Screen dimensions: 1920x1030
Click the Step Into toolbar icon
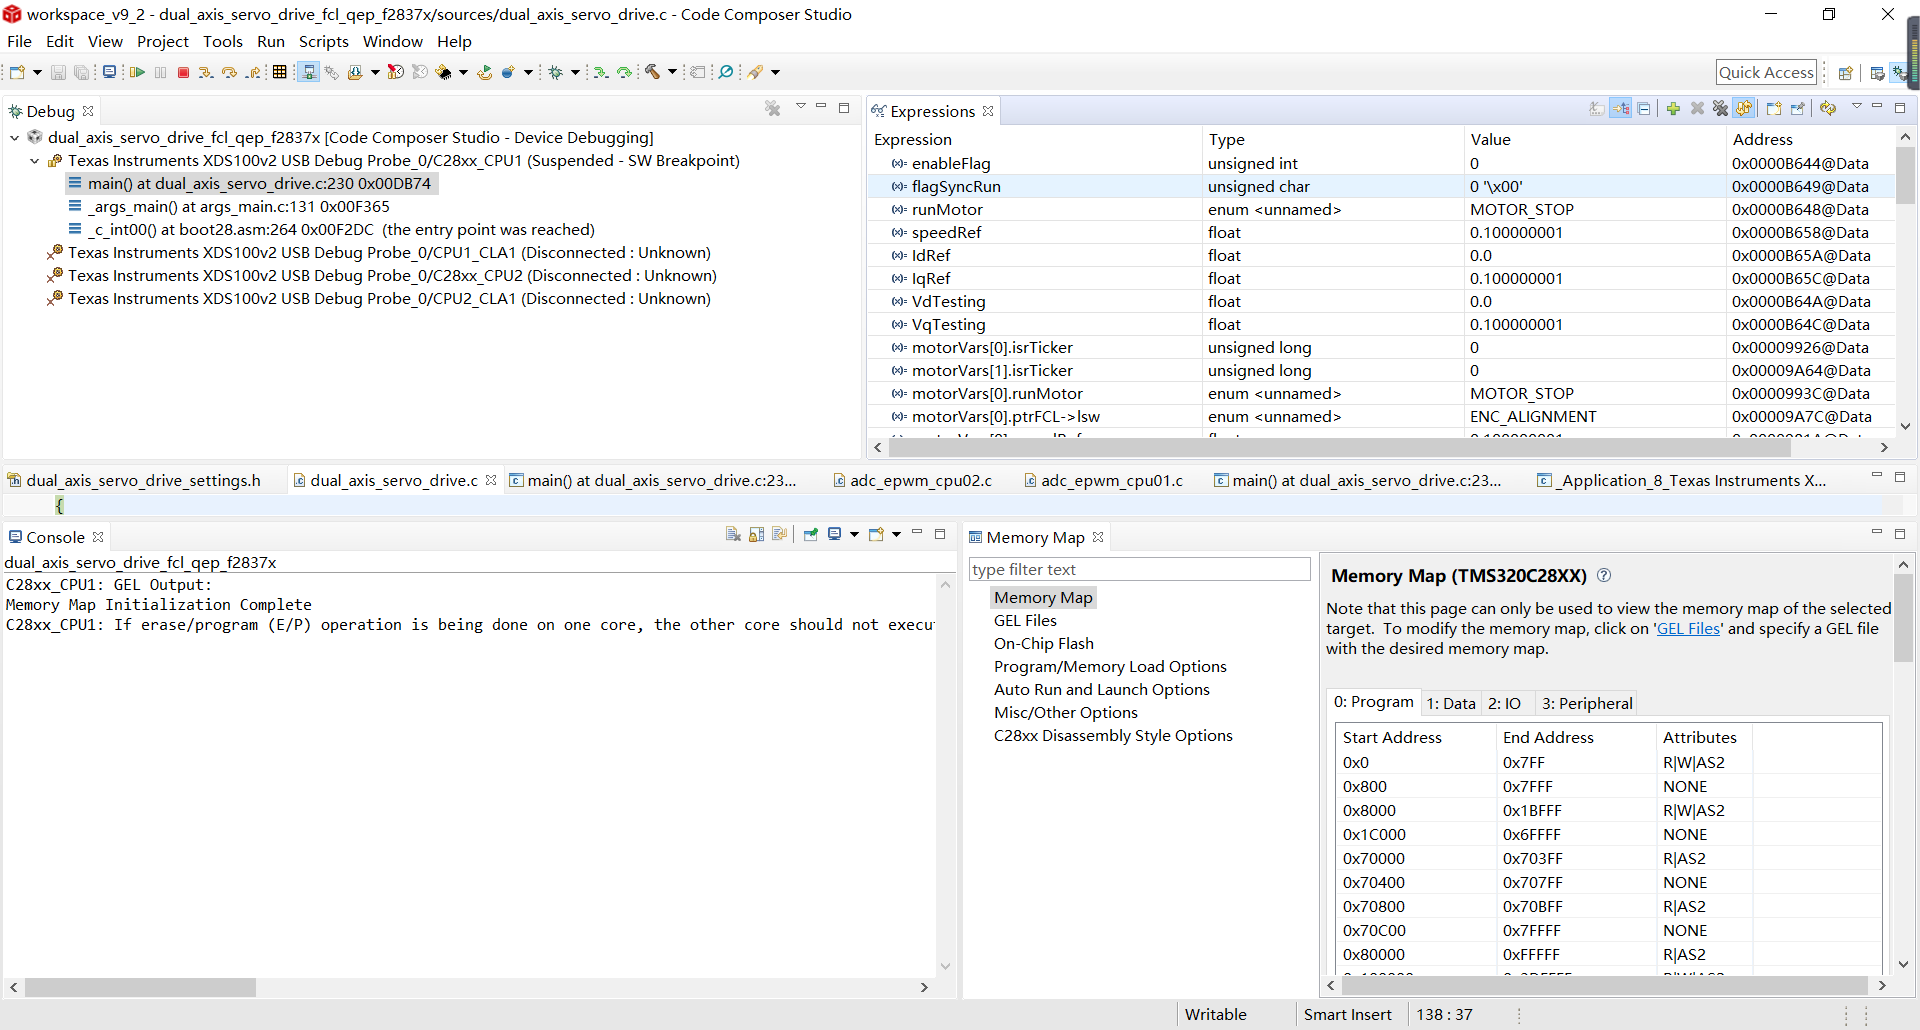205,72
